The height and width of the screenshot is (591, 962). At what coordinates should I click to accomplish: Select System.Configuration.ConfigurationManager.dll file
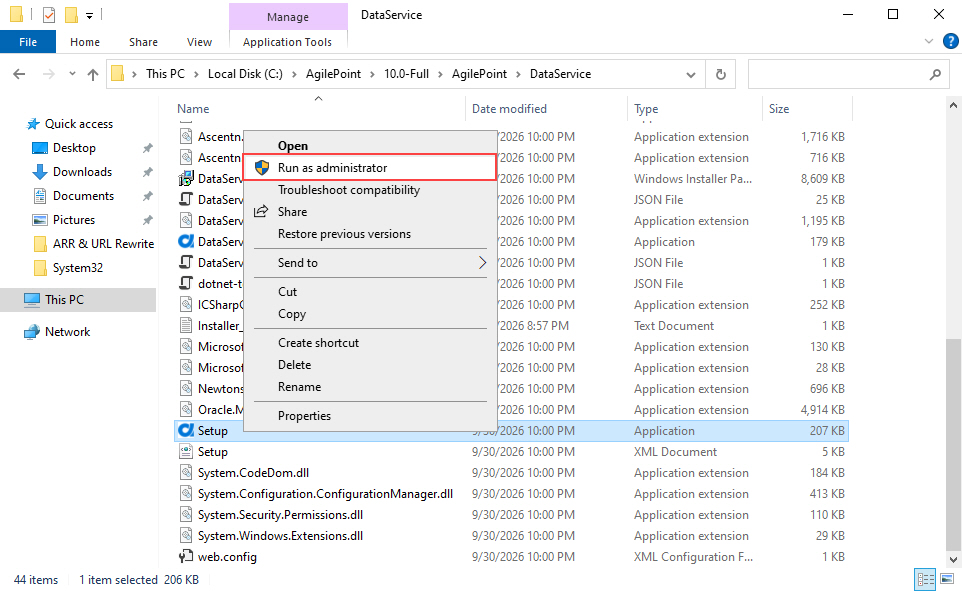325,493
